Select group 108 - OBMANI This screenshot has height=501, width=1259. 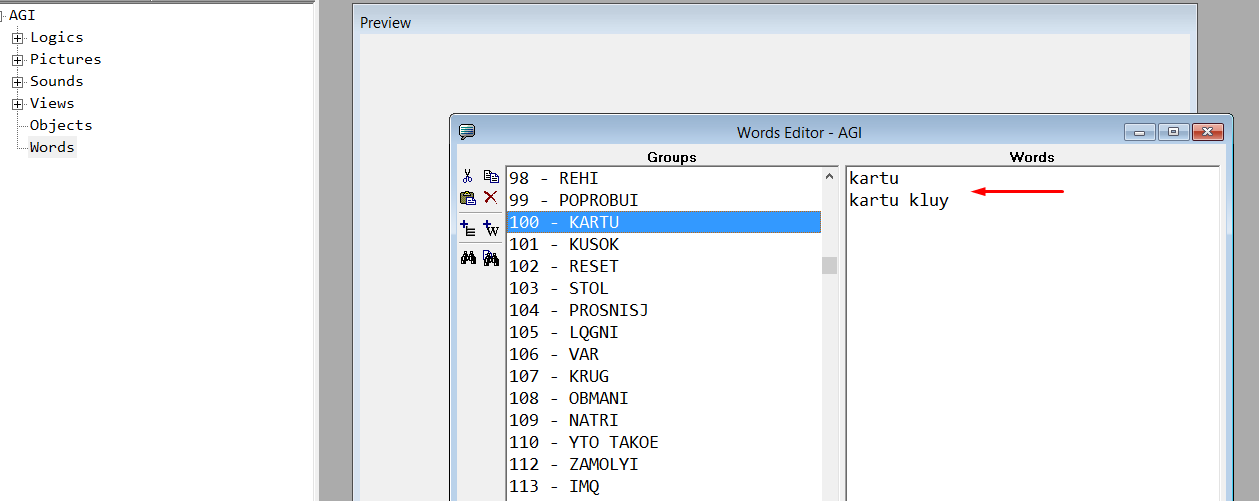click(664, 398)
